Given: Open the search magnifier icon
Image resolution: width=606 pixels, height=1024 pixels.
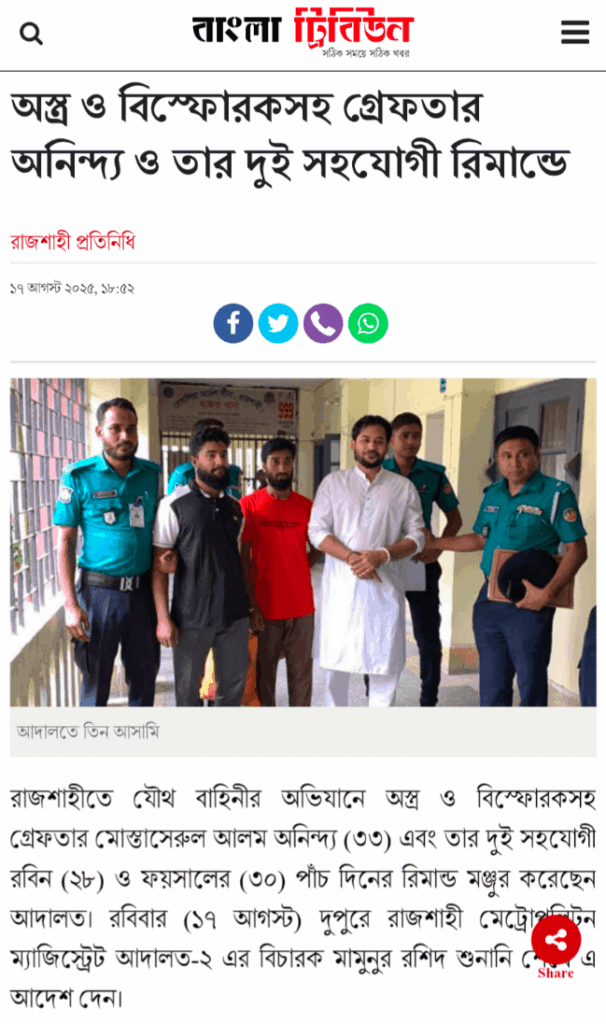Looking at the screenshot, I should (x=31, y=33).
